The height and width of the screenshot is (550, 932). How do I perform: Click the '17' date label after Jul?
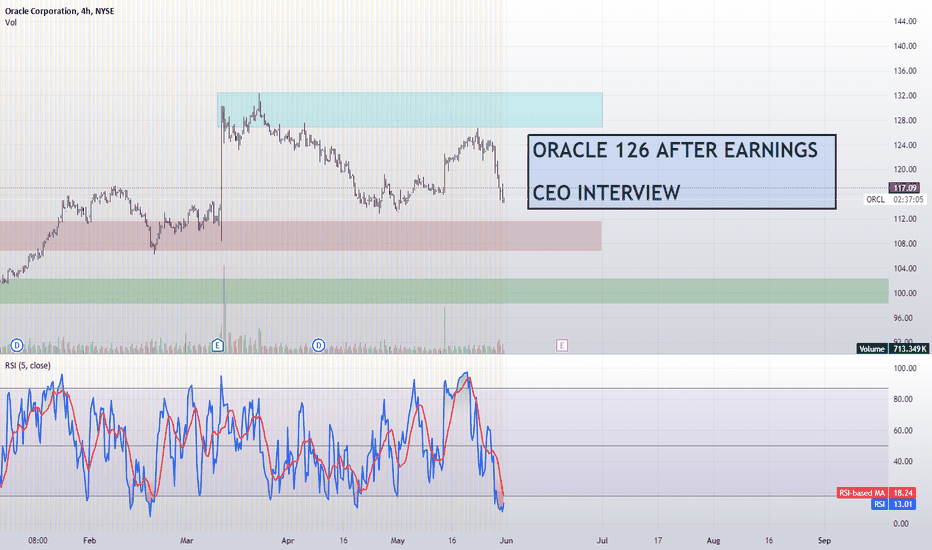pyautogui.click(x=658, y=540)
